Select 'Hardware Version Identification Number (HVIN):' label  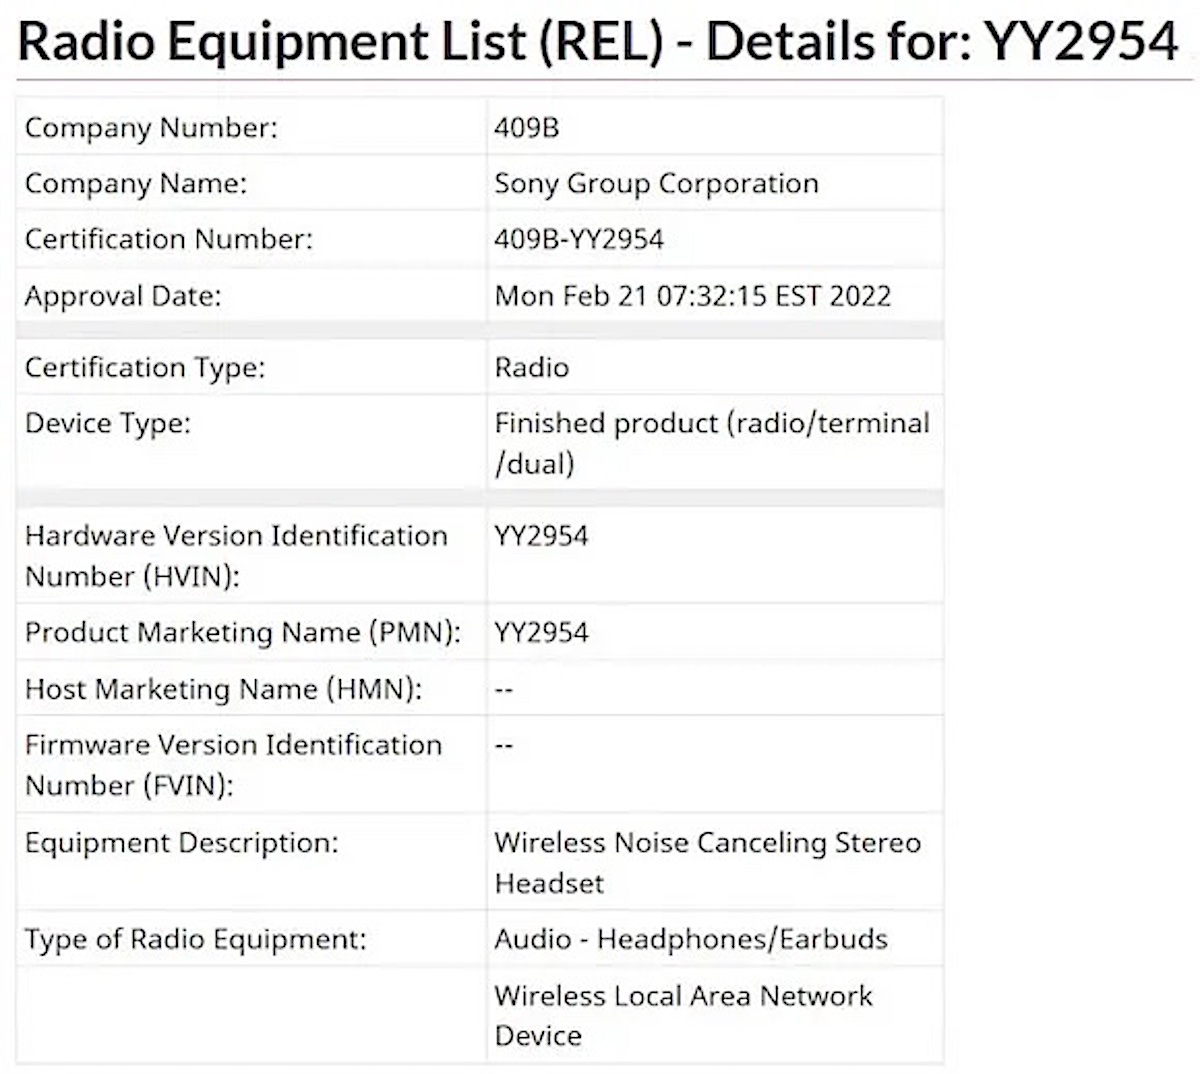[236, 556]
